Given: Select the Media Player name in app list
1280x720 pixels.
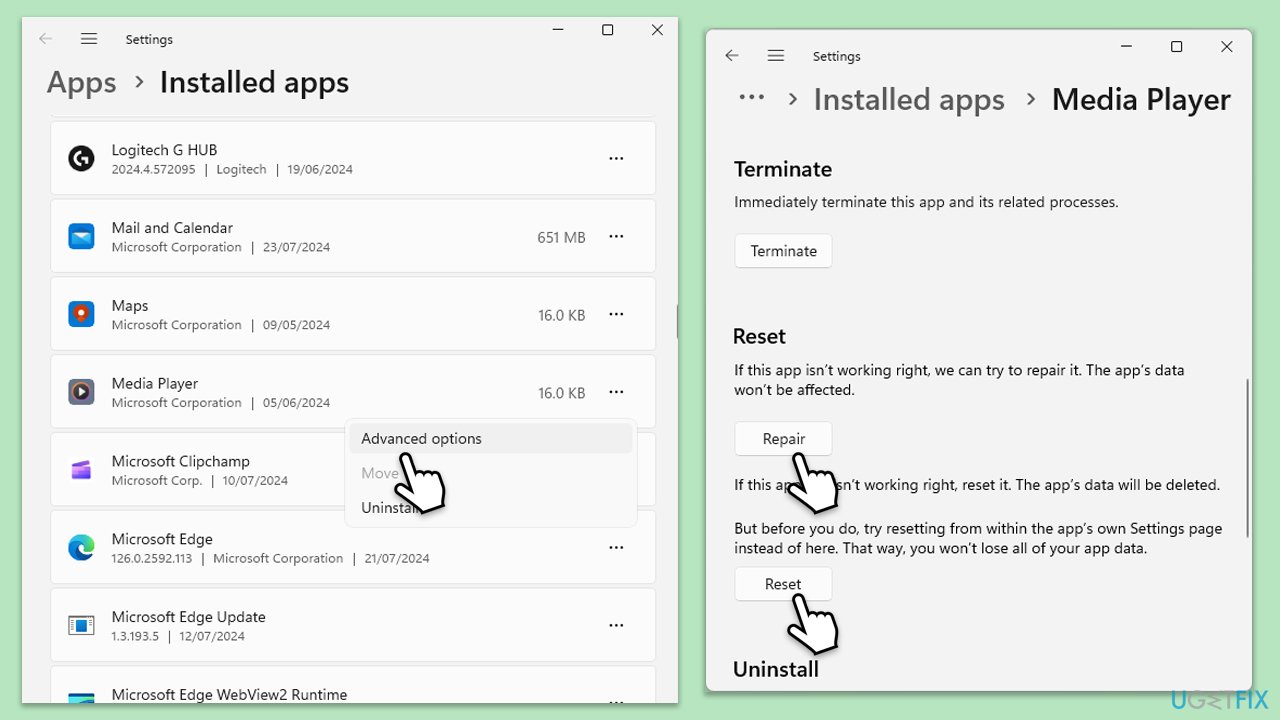Looking at the screenshot, I should point(155,384).
